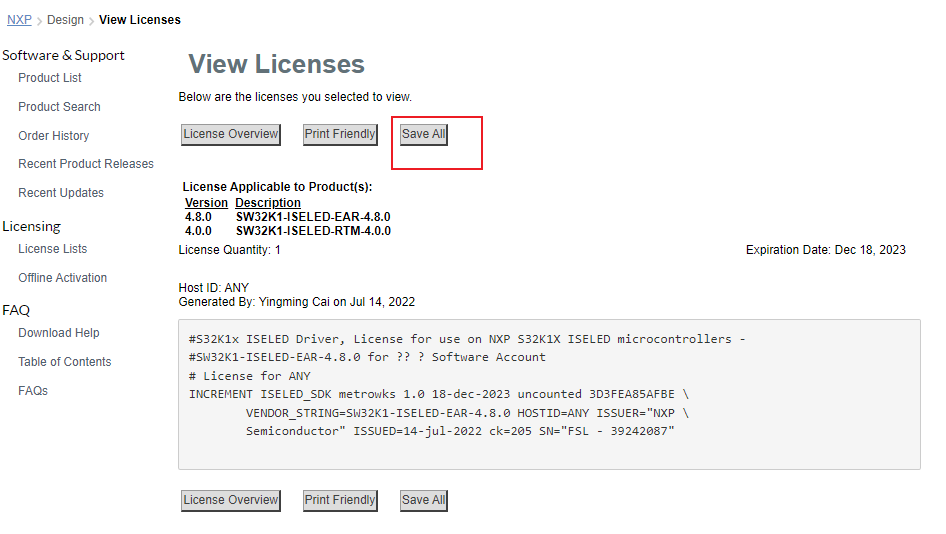Viewport: 946px width, 534px height.
Task: Click the bottom License Overview button
Action: [231, 500]
